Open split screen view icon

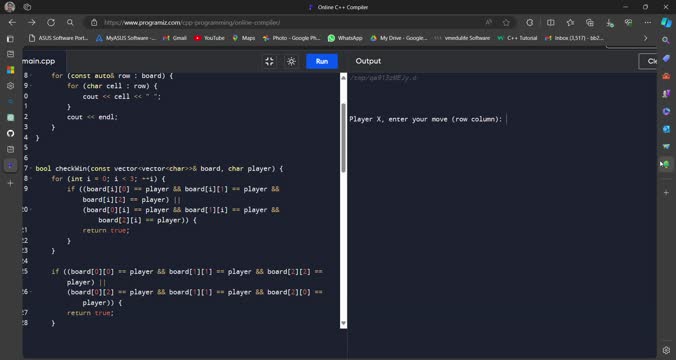coord(551,22)
